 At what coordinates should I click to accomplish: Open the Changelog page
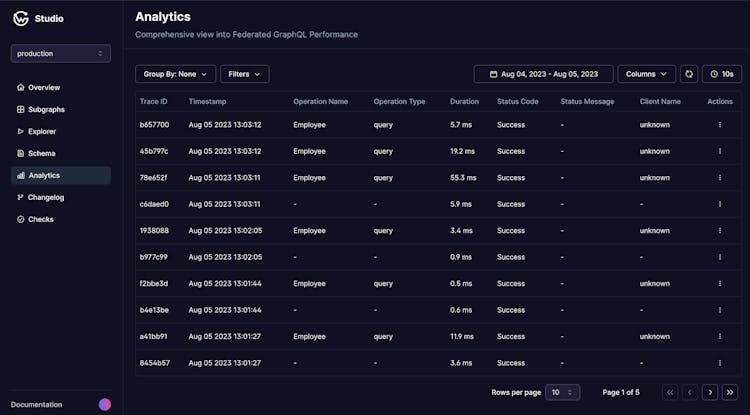45,197
